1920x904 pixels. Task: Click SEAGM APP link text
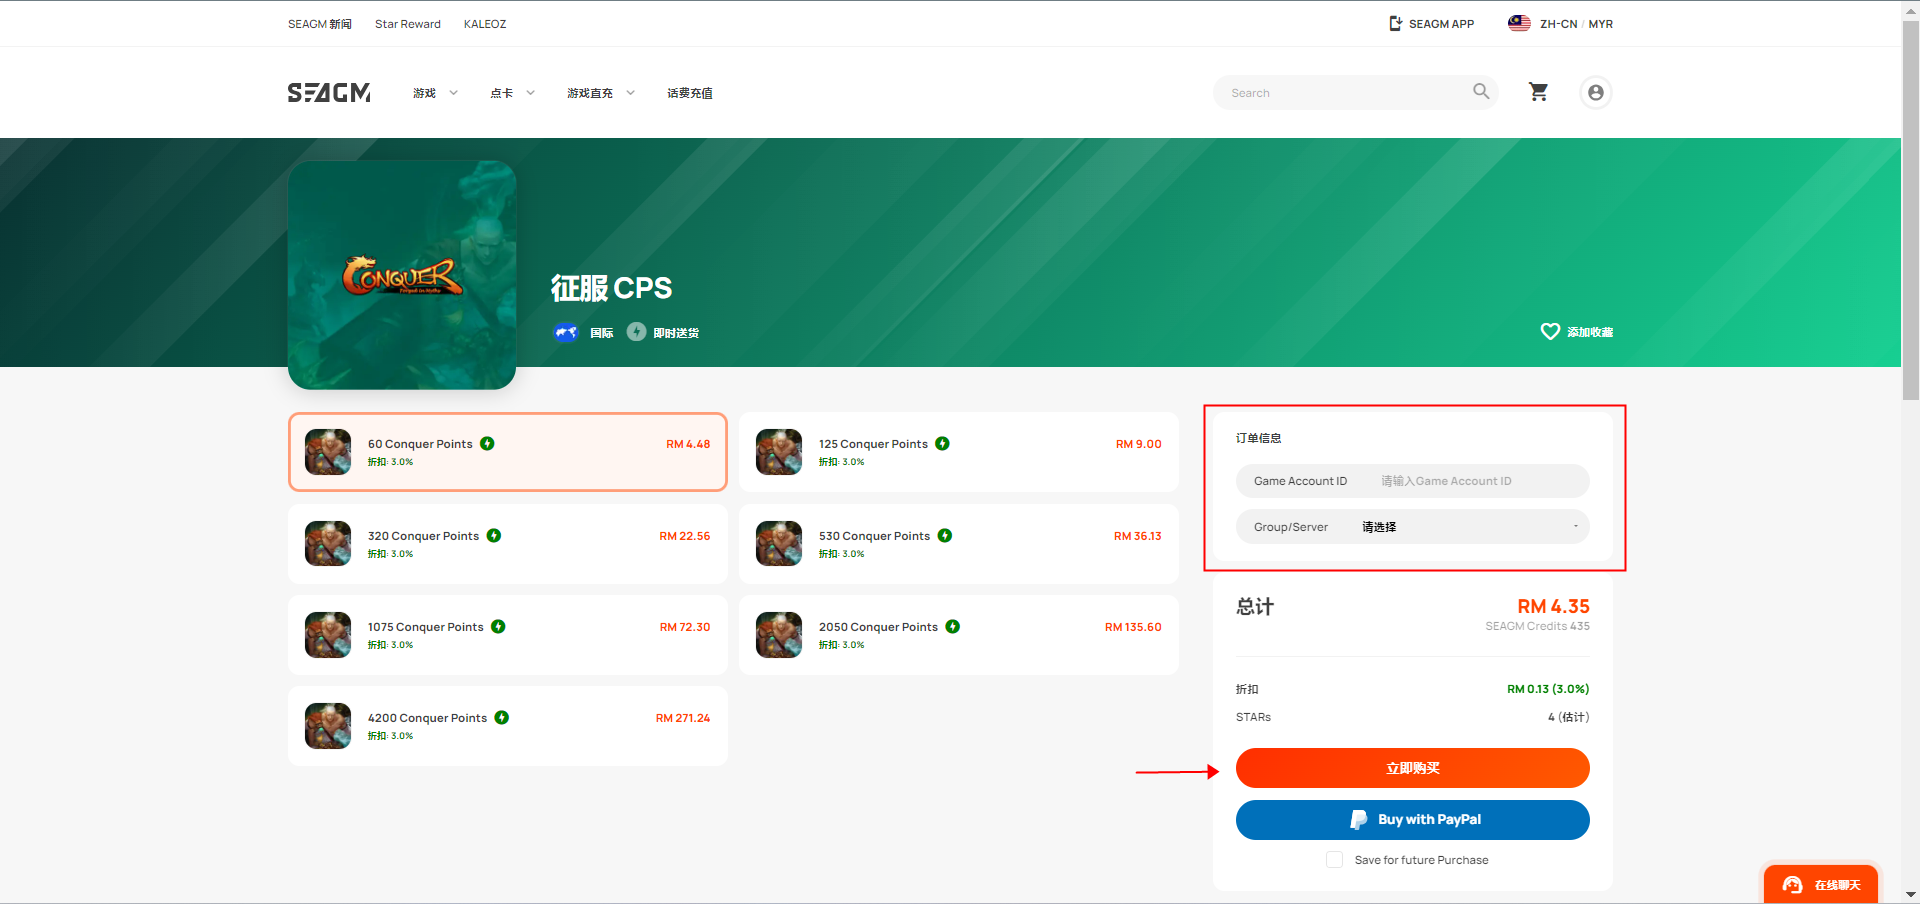pos(1441,23)
